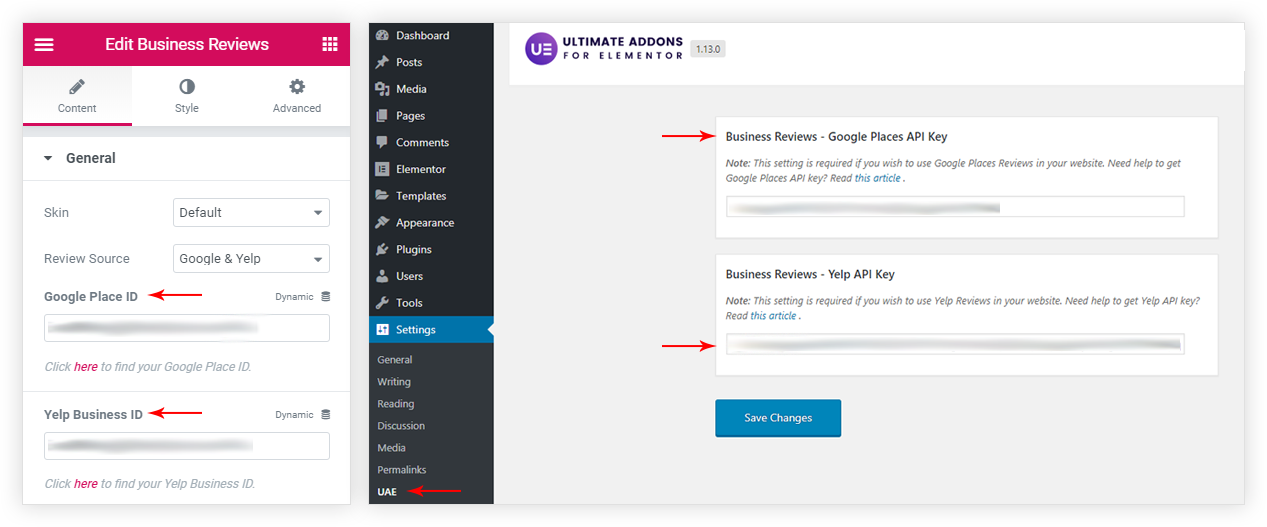Switch to the Advanced tab
1267x527 pixels.
click(x=297, y=96)
